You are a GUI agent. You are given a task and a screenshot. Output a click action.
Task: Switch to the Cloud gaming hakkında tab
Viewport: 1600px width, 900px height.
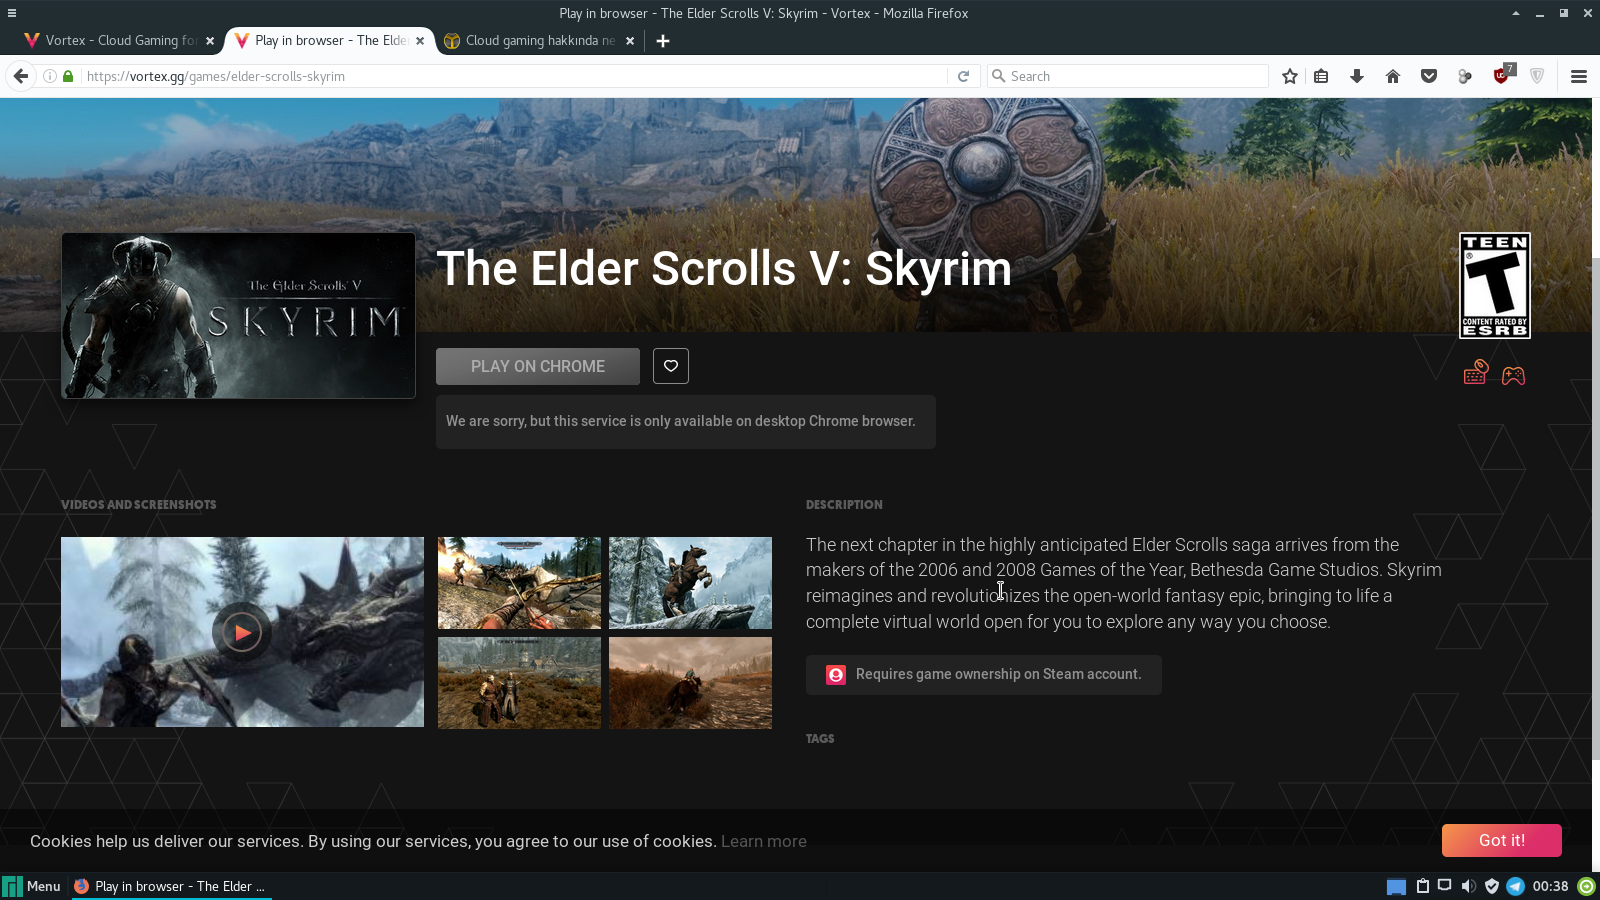click(x=540, y=41)
